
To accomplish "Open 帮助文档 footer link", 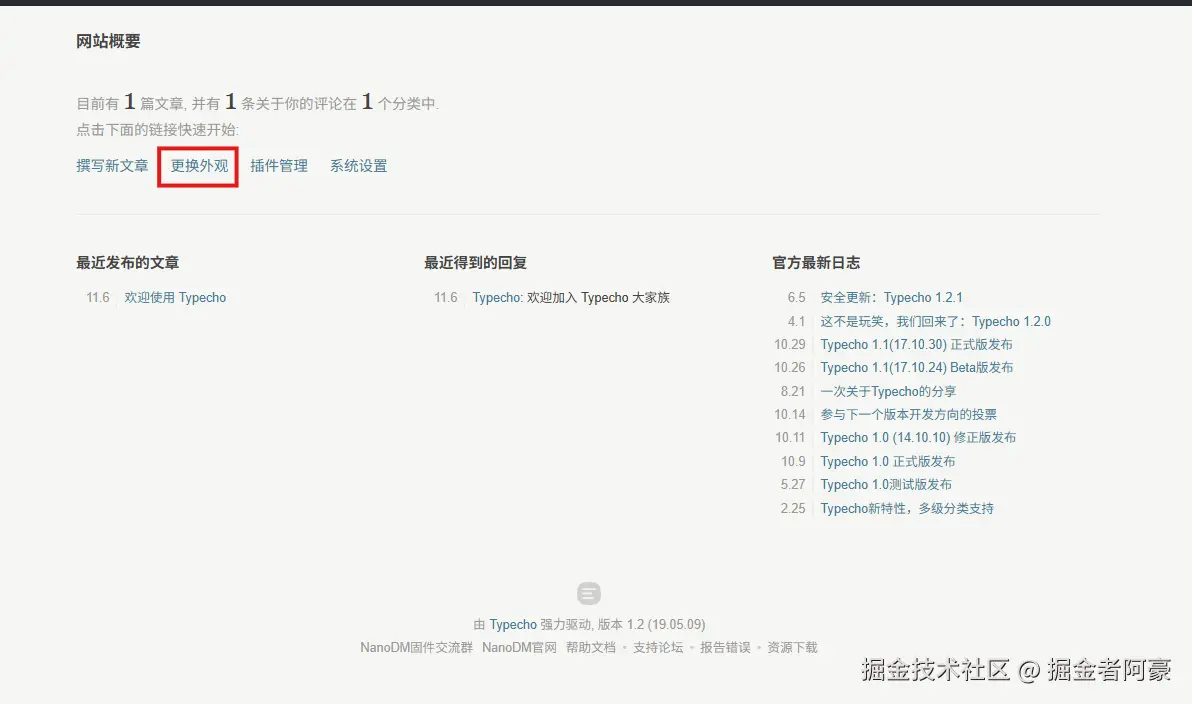I will pos(591,647).
